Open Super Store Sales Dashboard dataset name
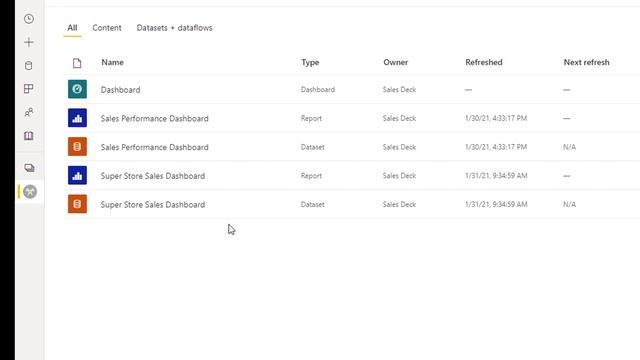Screen dimensions: 640x360 coord(153,204)
